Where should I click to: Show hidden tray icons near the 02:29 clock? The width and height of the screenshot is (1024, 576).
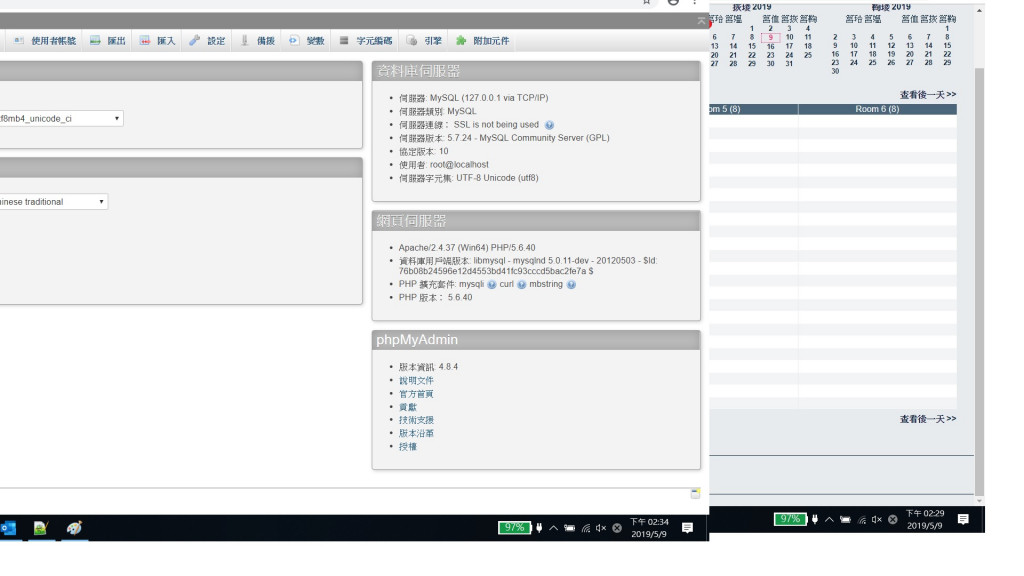(829, 519)
